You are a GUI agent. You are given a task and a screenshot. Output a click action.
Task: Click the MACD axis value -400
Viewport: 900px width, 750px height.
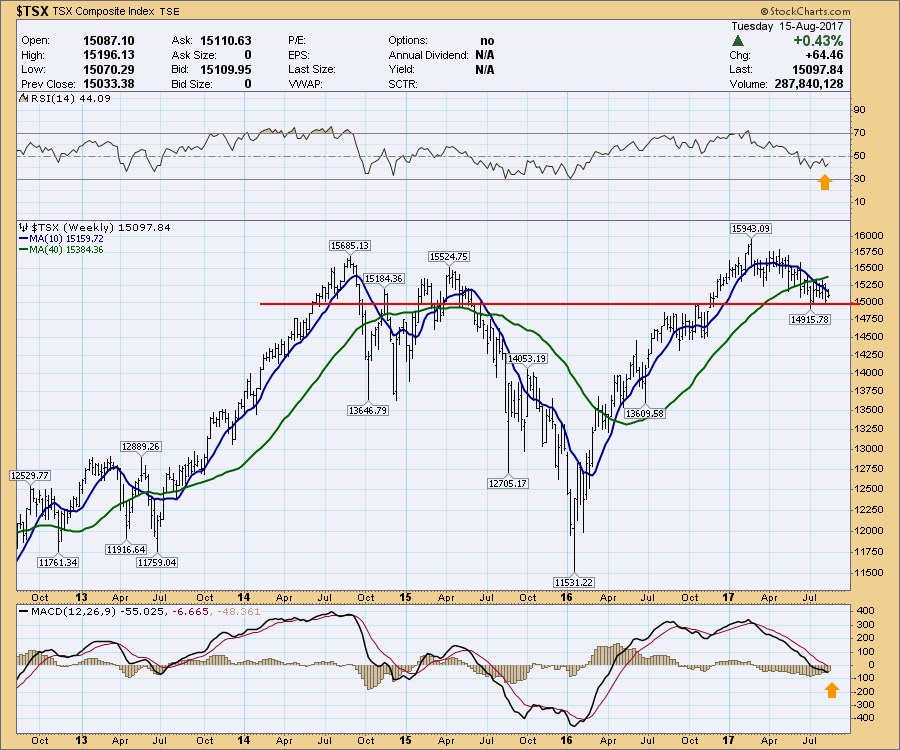[x=862, y=718]
